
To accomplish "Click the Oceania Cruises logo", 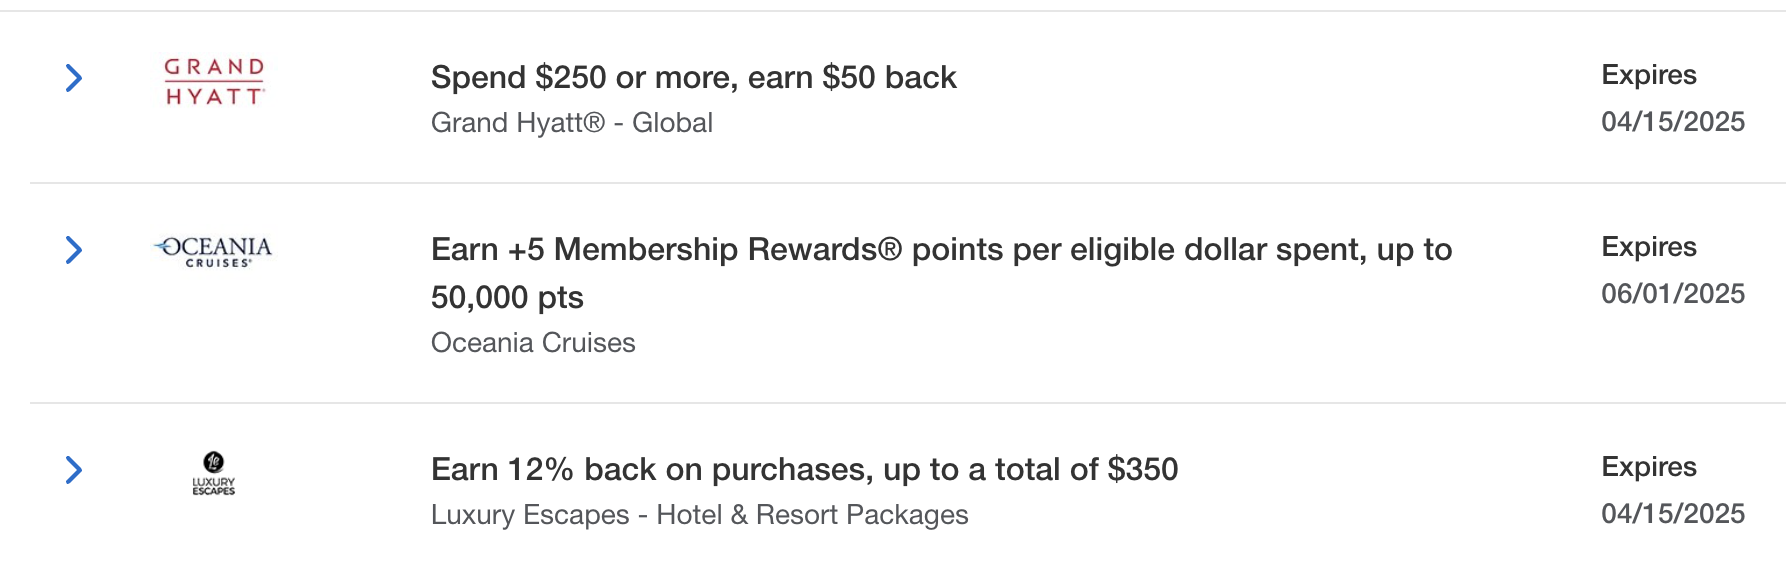I will coord(213,251).
